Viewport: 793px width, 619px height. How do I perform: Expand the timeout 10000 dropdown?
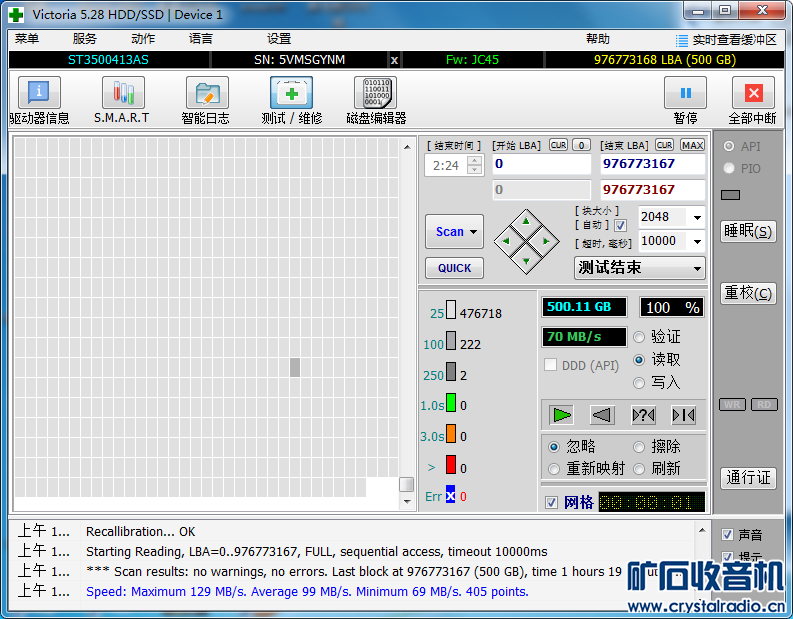click(x=696, y=241)
